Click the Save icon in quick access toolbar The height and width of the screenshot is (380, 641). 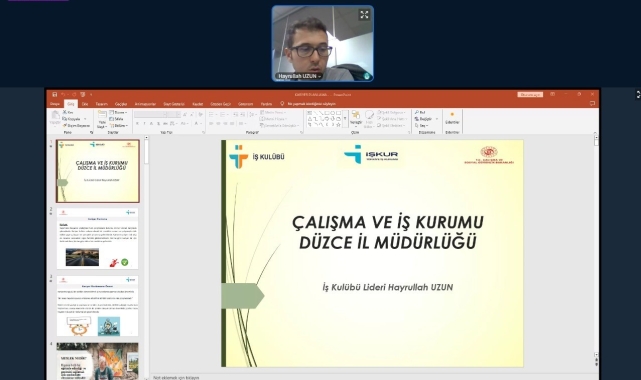(x=54, y=94)
